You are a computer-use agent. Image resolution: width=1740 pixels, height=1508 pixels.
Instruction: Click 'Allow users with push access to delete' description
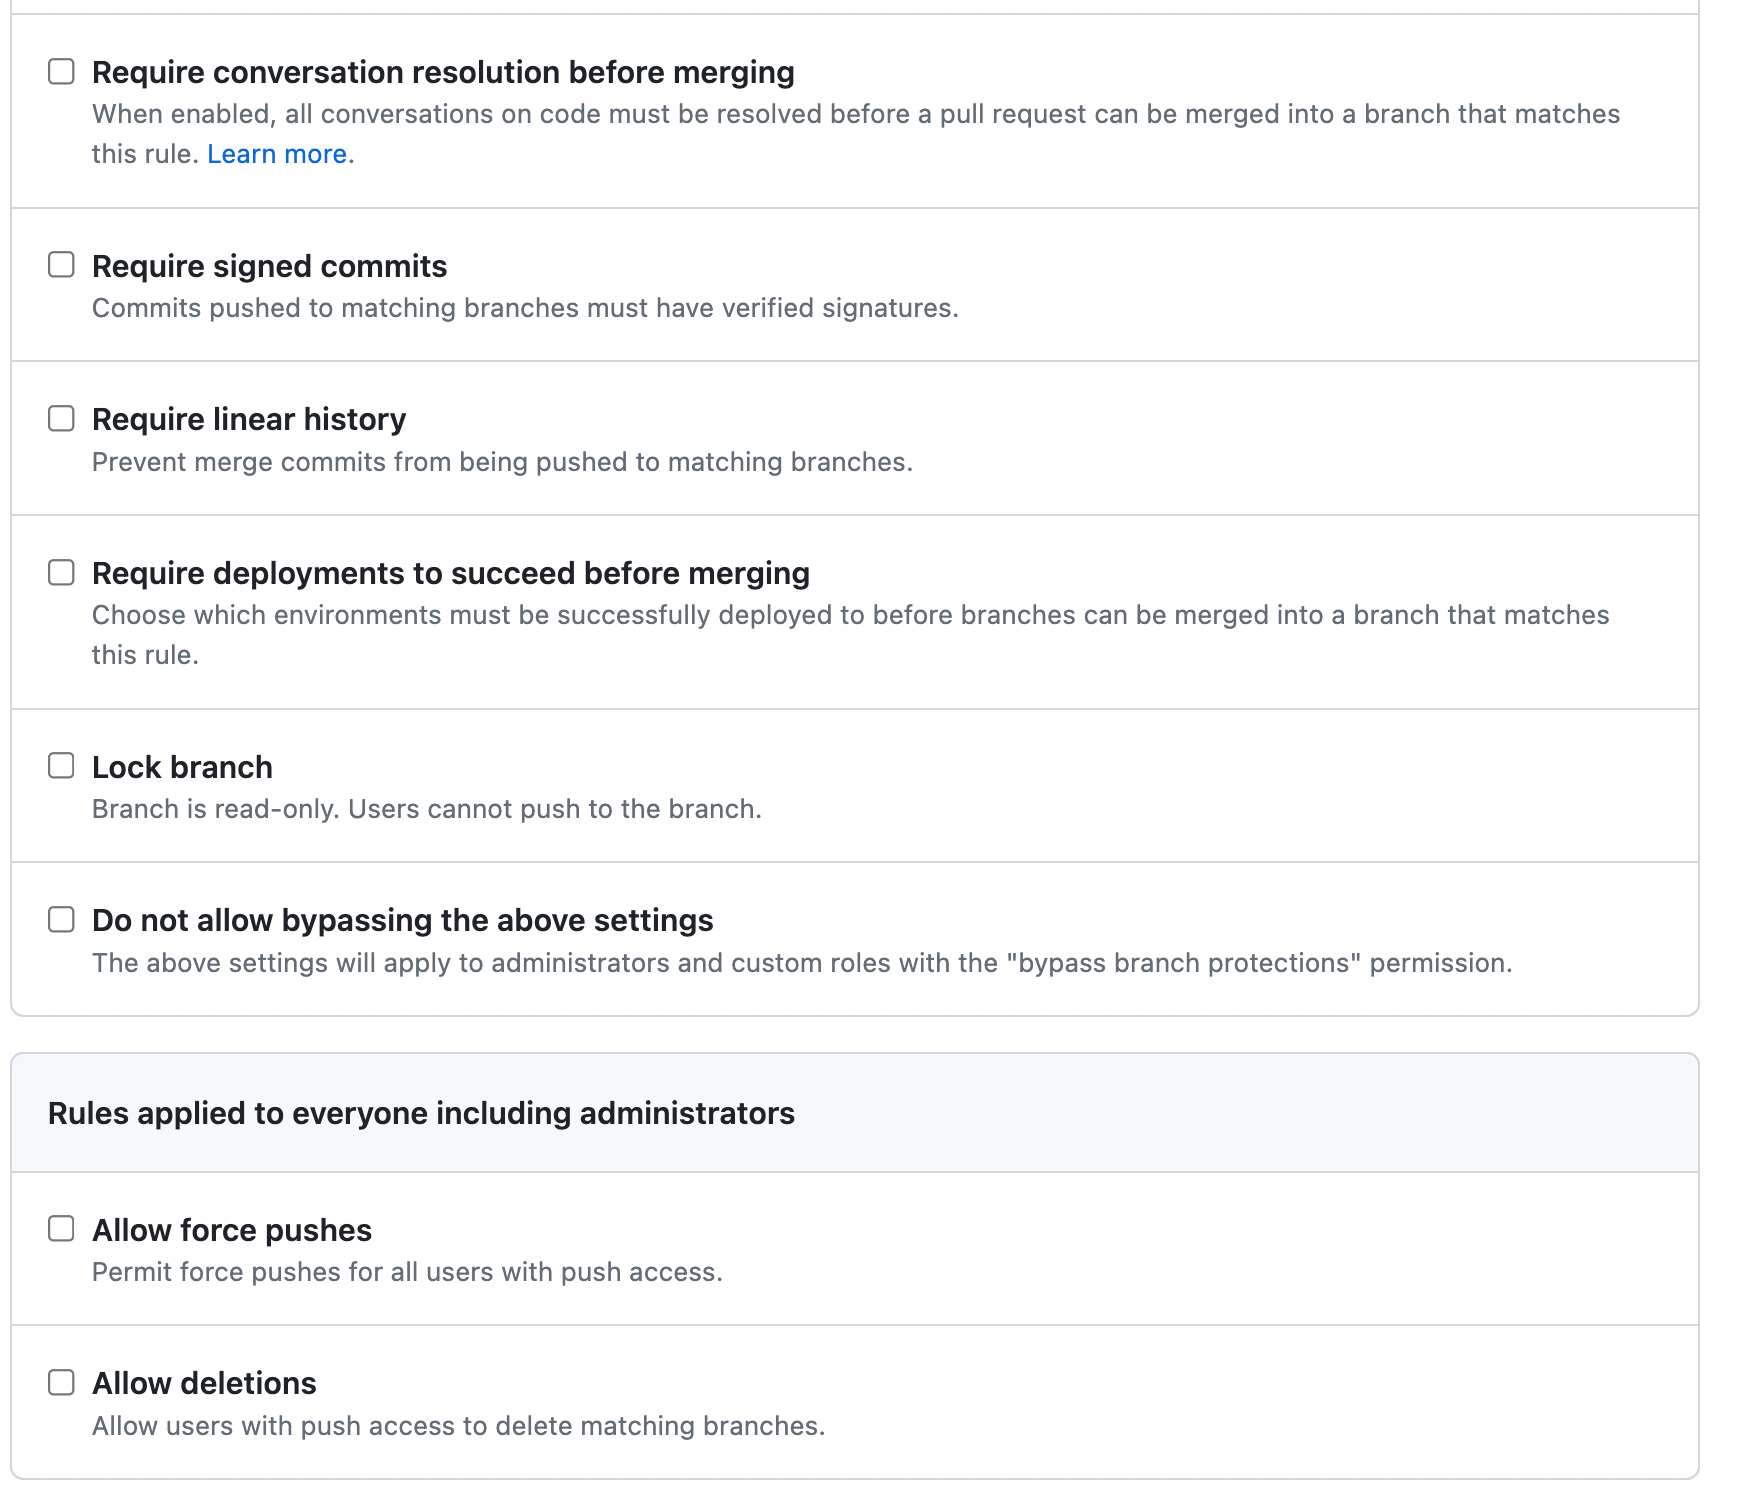click(458, 1426)
